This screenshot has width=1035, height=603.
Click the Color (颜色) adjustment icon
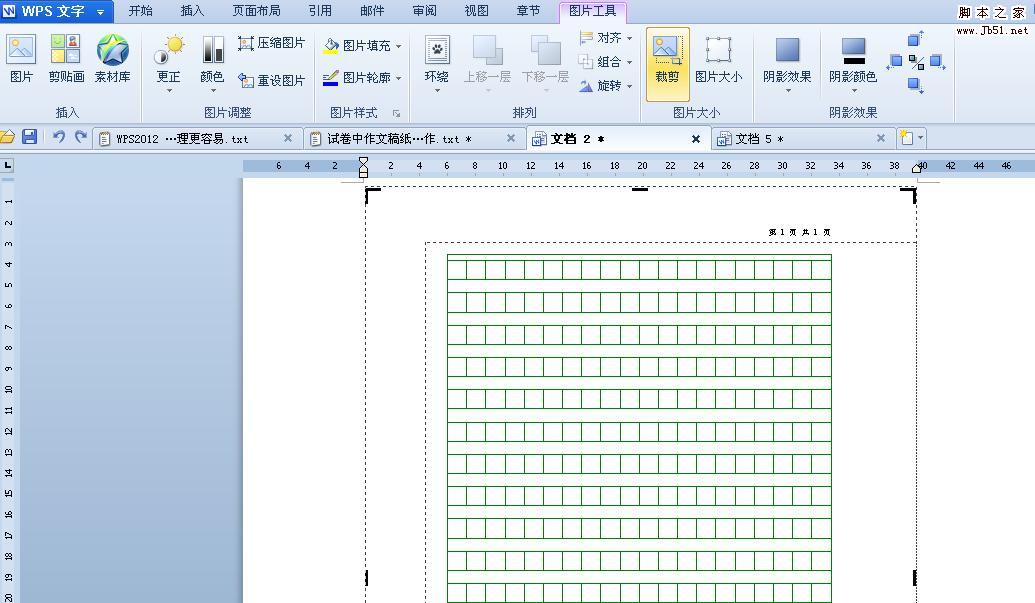[213, 50]
